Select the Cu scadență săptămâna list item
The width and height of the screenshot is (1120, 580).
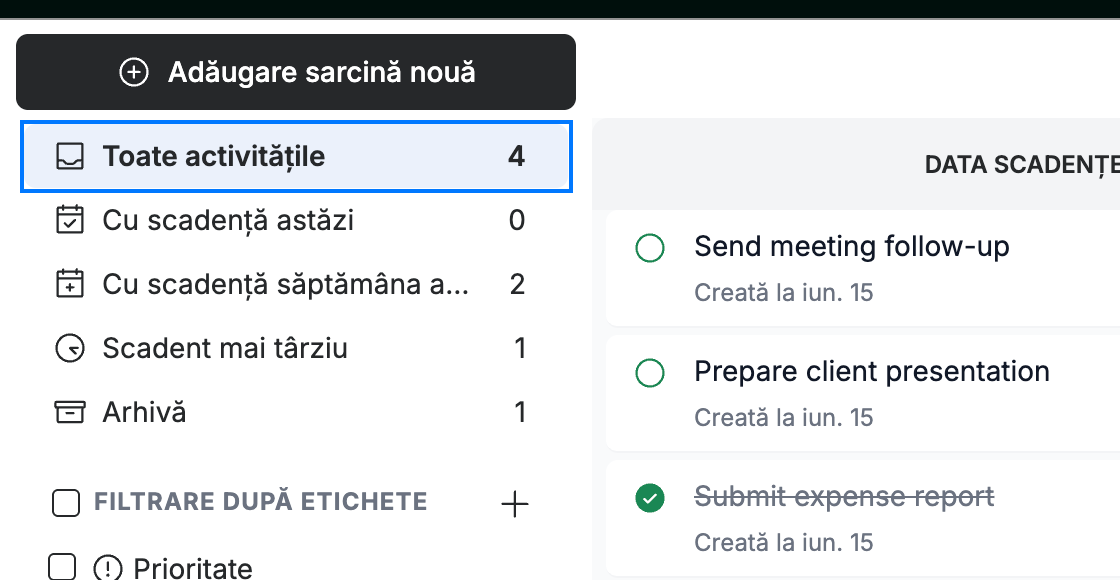[296, 284]
